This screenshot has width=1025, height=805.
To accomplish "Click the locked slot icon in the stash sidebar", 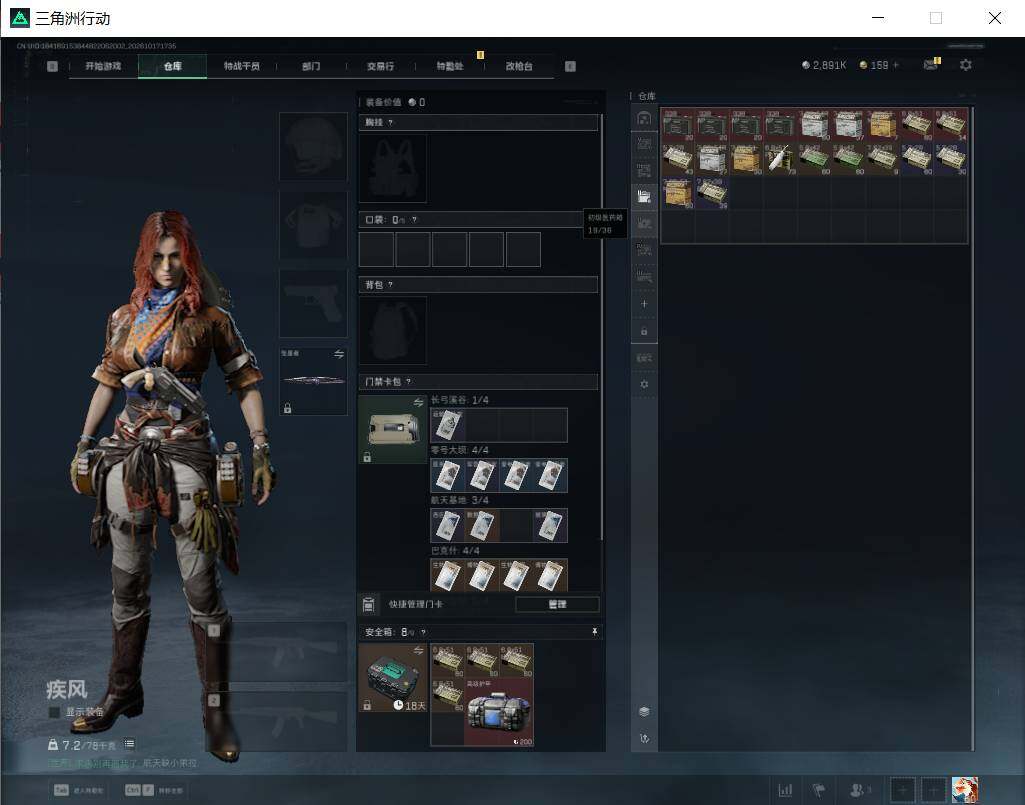I will coord(644,332).
